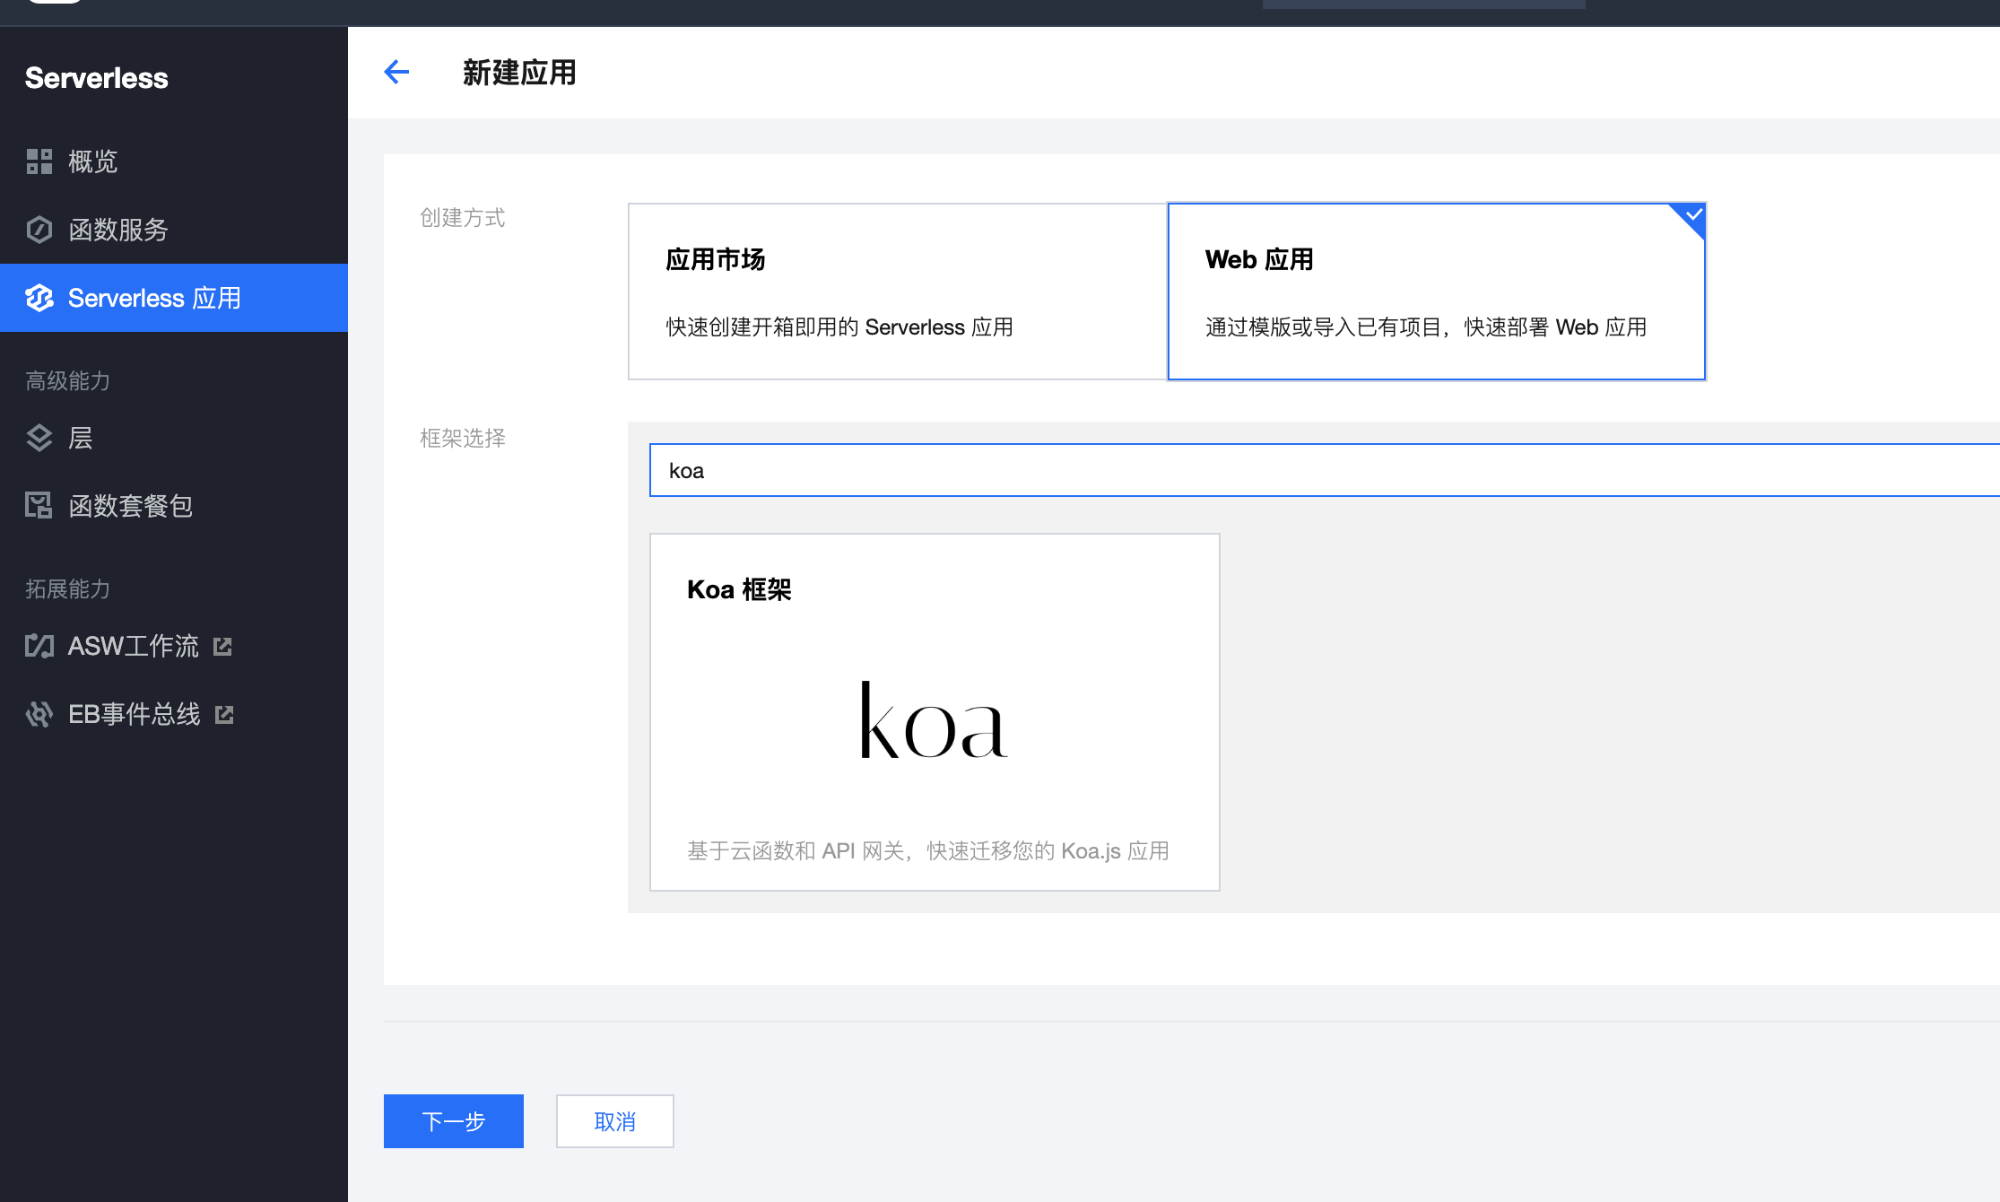Open ASW工作流 menu item
This screenshot has height=1202, width=2000.
(174, 646)
